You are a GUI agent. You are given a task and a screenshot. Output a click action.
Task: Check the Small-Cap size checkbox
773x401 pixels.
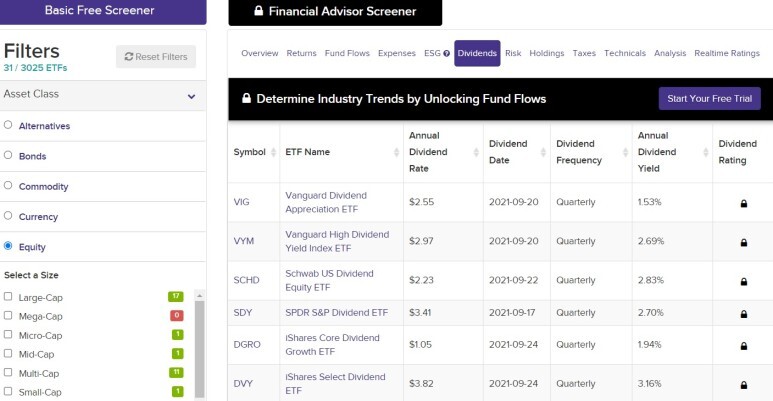click(8, 391)
